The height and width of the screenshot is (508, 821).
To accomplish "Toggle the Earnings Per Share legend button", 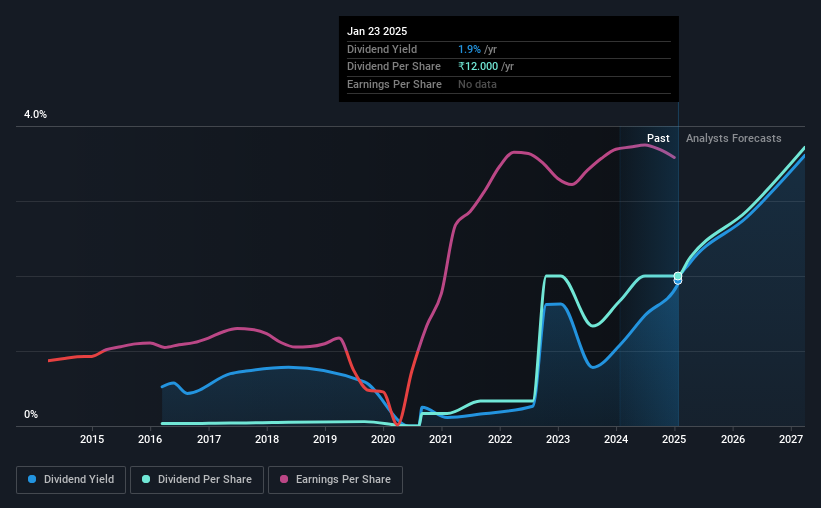I will [x=335, y=480].
